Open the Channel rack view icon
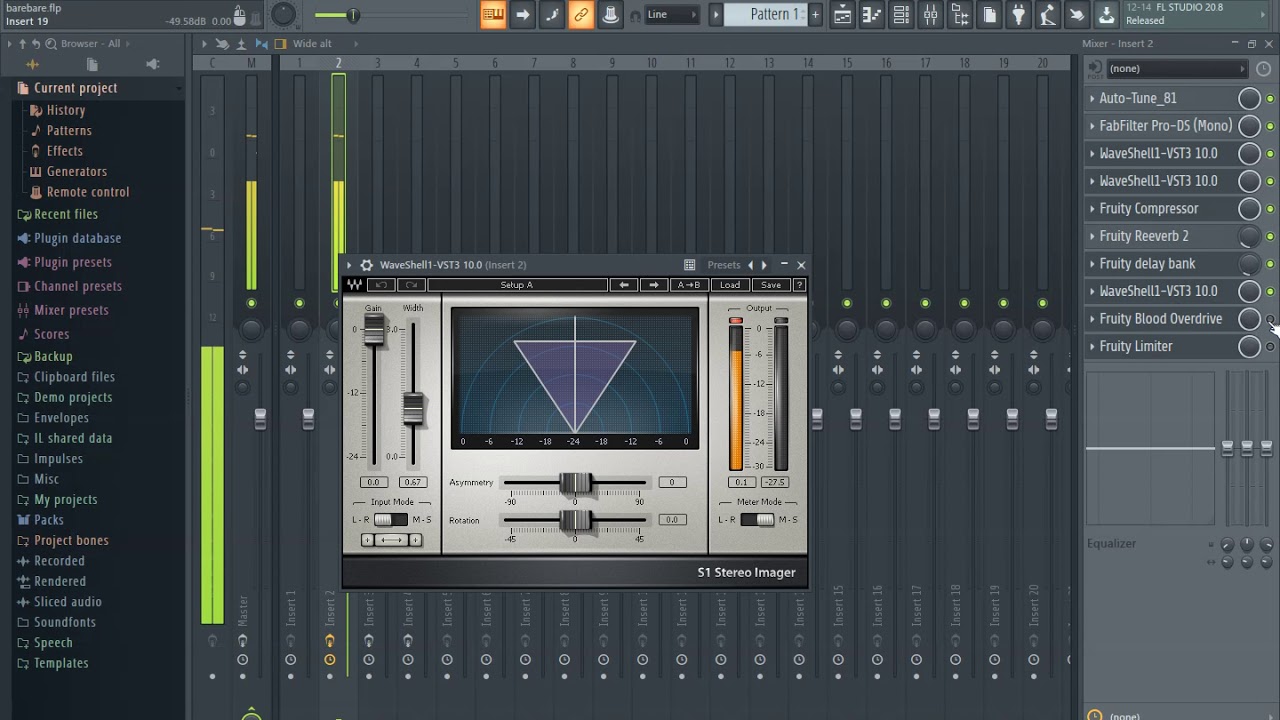This screenshot has width=1280, height=720. point(901,14)
